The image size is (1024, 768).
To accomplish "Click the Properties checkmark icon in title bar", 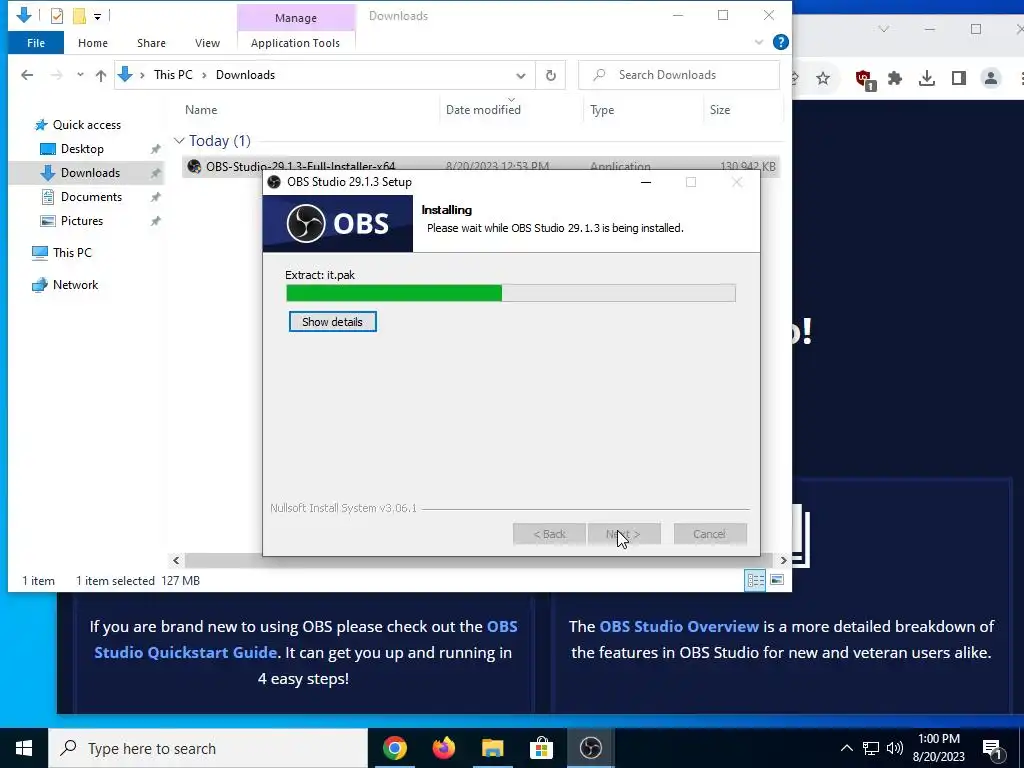I will click(x=57, y=16).
